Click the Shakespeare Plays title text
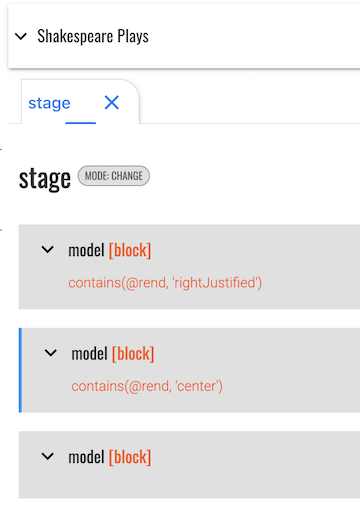This screenshot has height=516, width=360. [x=93, y=36]
